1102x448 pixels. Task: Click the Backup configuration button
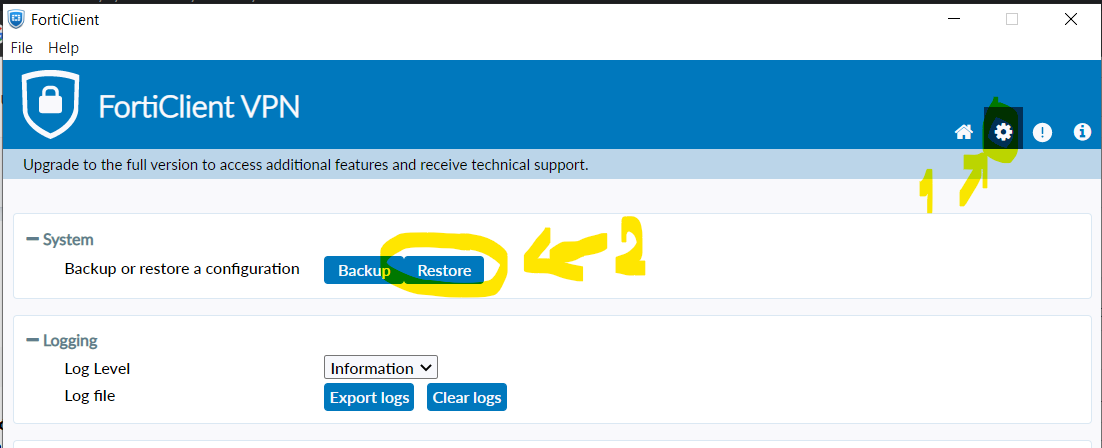tap(363, 270)
